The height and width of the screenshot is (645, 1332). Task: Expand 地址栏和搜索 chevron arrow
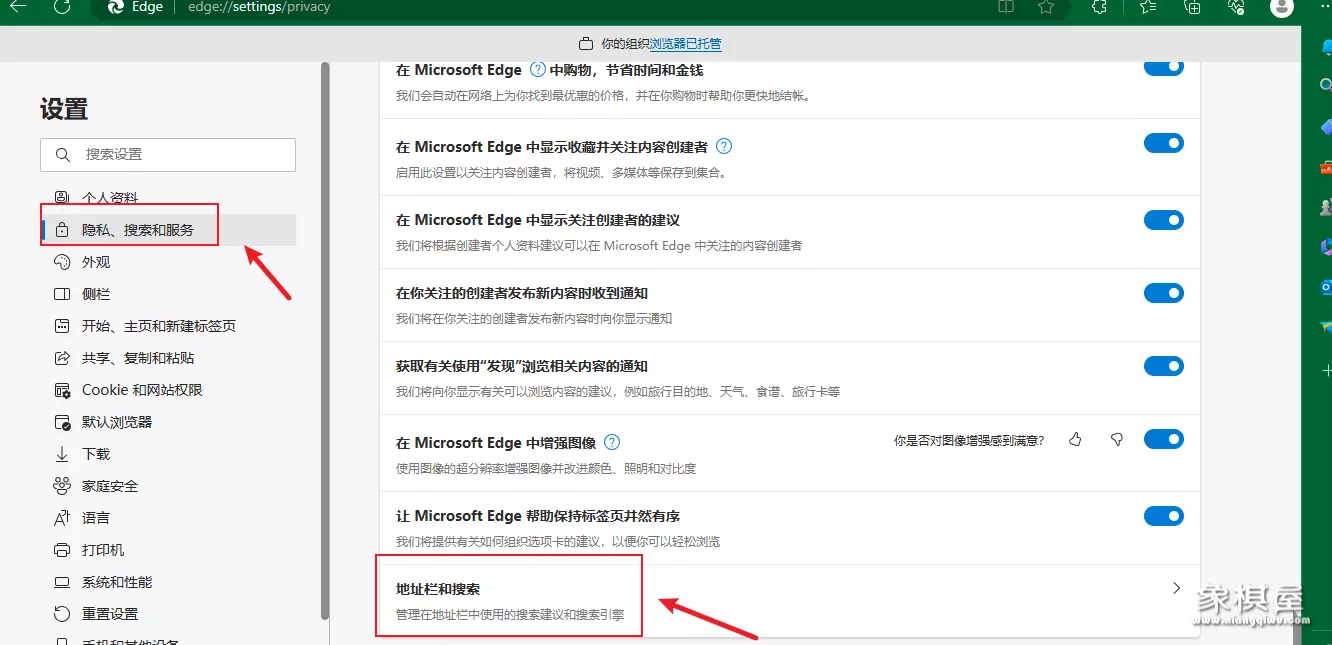pyautogui.click(x=1176, y=589)
